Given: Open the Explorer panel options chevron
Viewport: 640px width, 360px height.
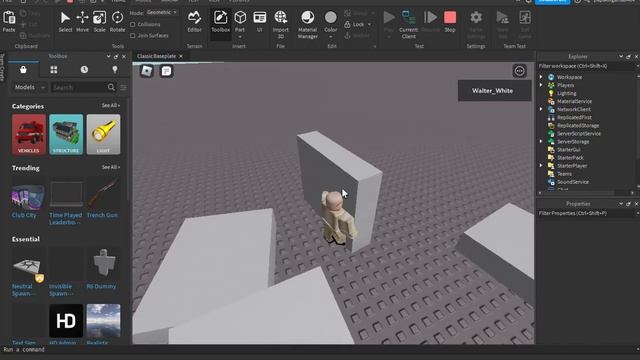Looking at the screenshot, I should [x=621, y=57].
